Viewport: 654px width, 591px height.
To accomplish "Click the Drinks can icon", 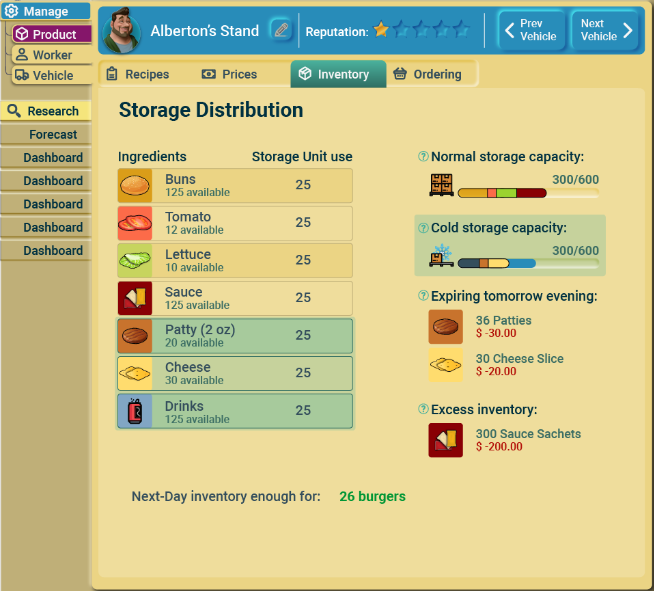I will [135, 411].
